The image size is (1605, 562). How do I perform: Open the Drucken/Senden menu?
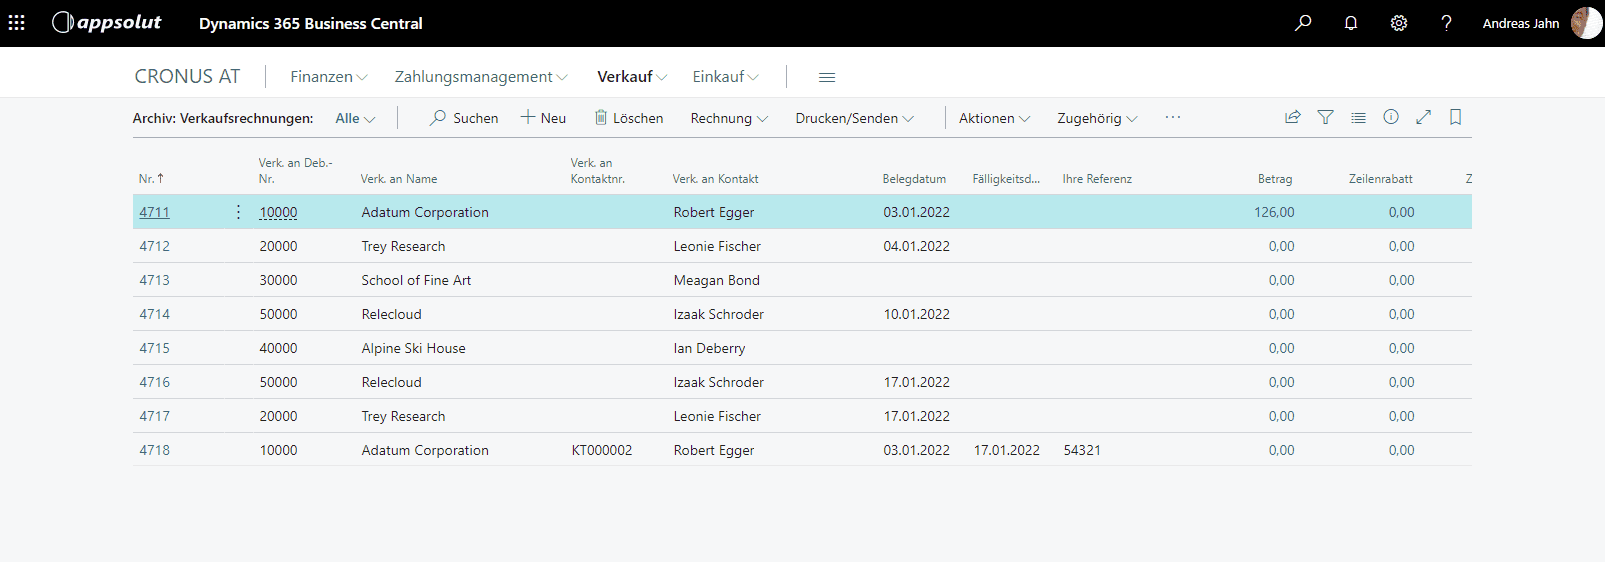pos(854,118)
